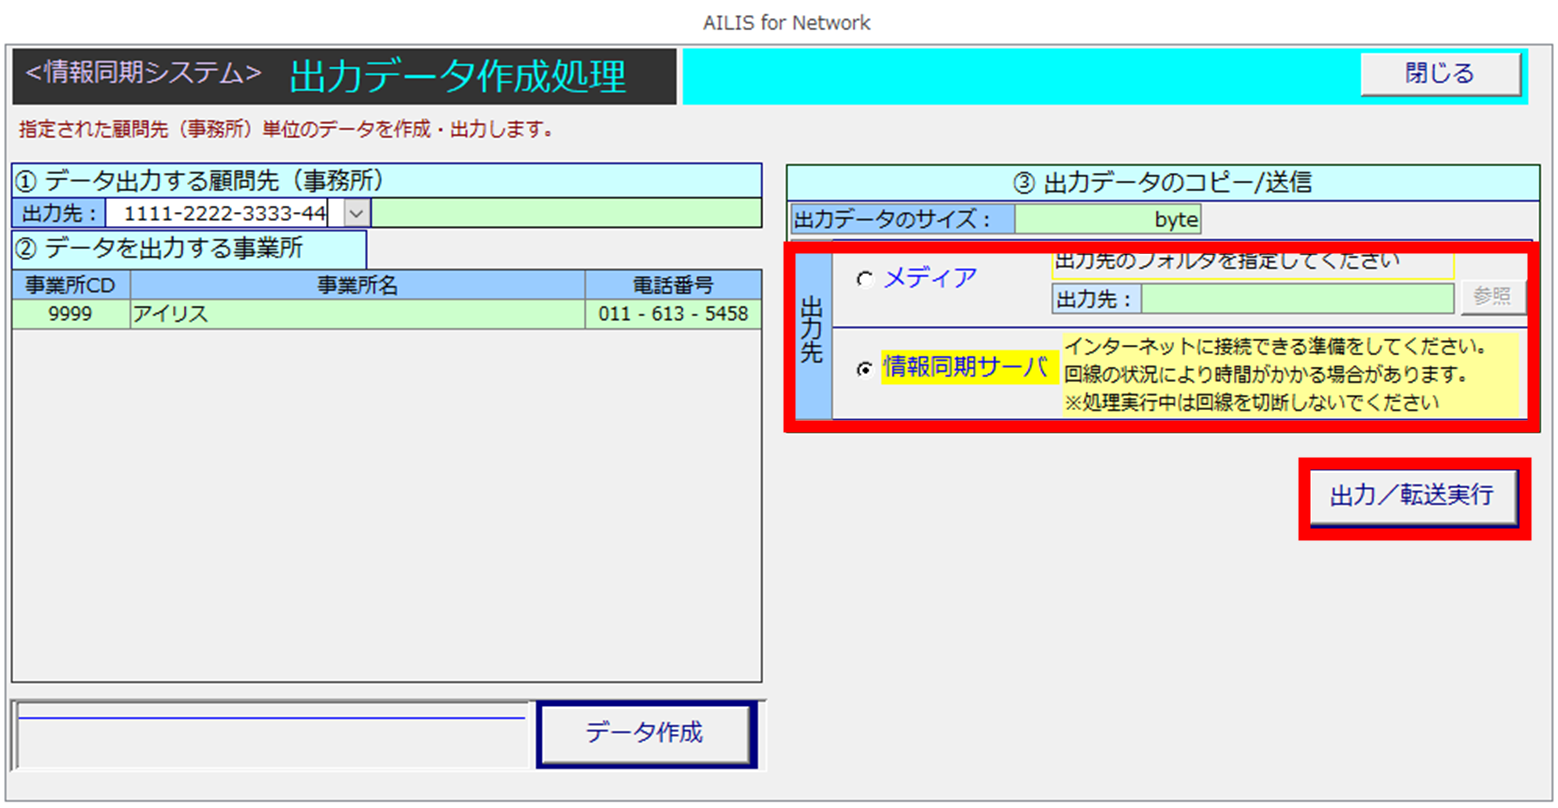
Task: Select the 情報同期サーバ radio option
Action: [x=865, y=369]
